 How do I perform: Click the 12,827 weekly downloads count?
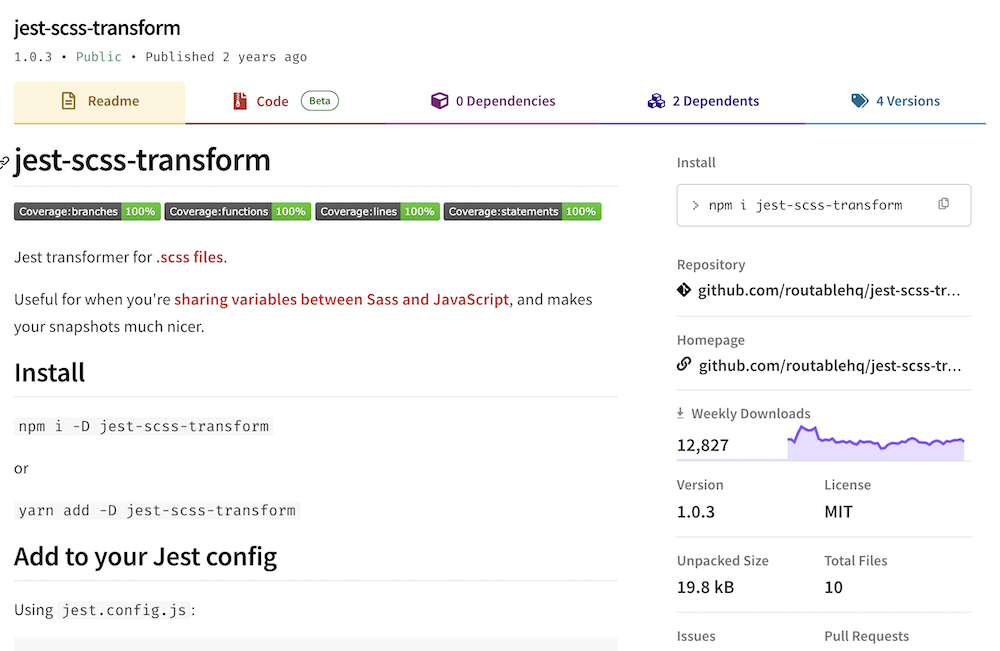(702, 445)
